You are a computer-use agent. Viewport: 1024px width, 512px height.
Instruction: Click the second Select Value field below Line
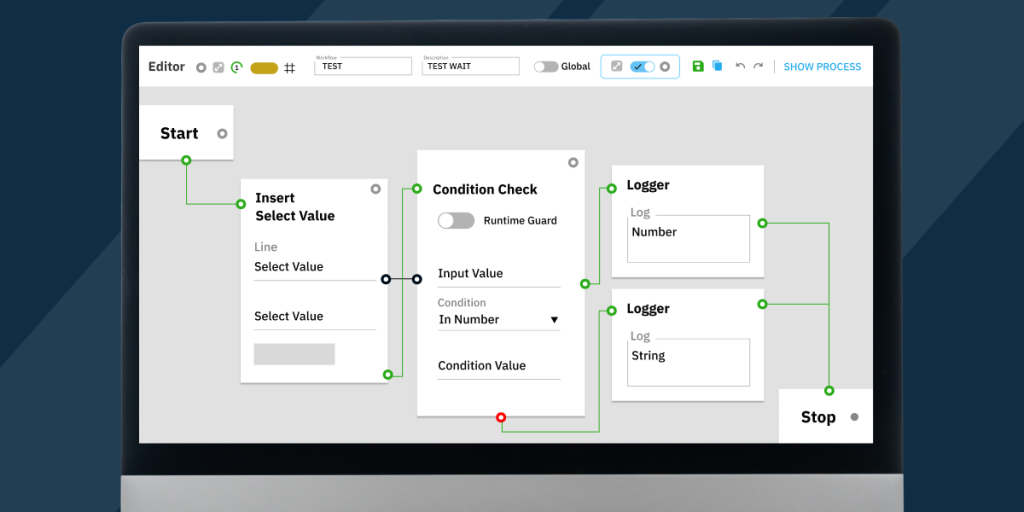[315, 317]
